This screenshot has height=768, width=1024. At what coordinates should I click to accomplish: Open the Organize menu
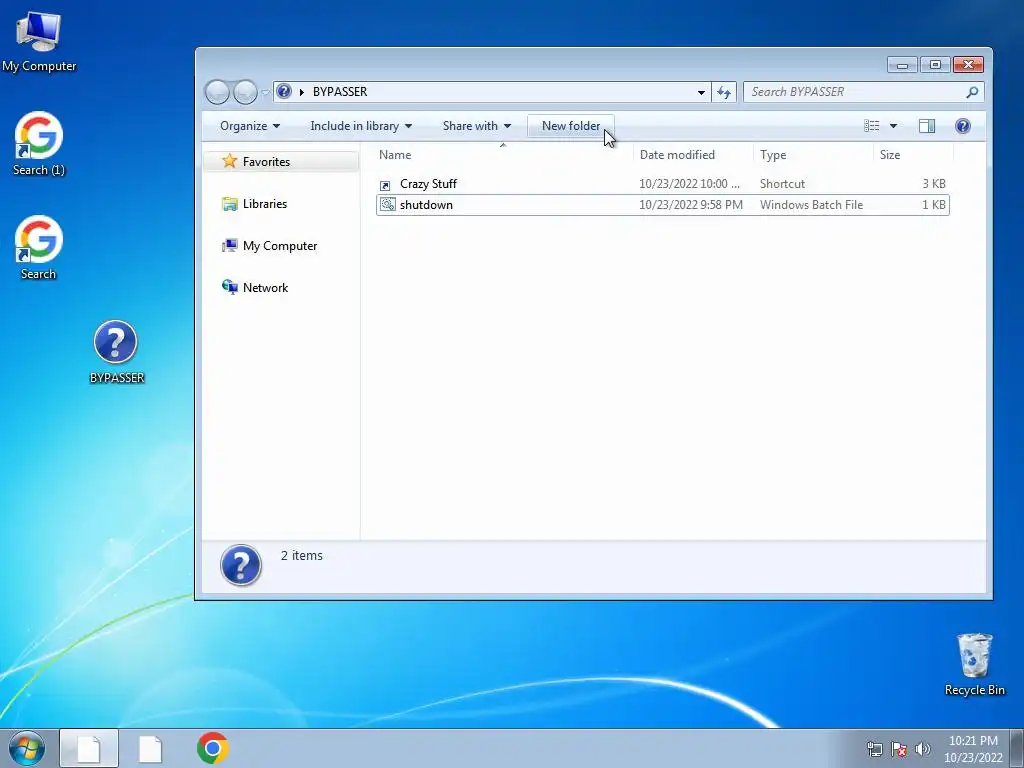click(249, 125)
